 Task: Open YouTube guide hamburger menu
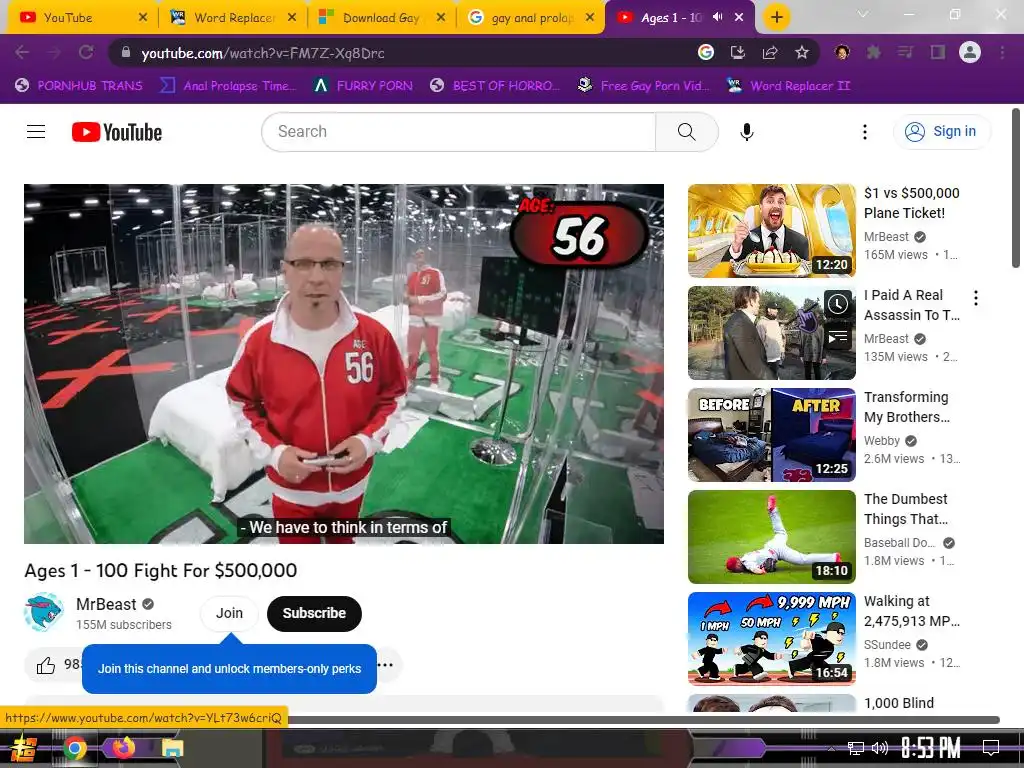click(x=36, y=132)
